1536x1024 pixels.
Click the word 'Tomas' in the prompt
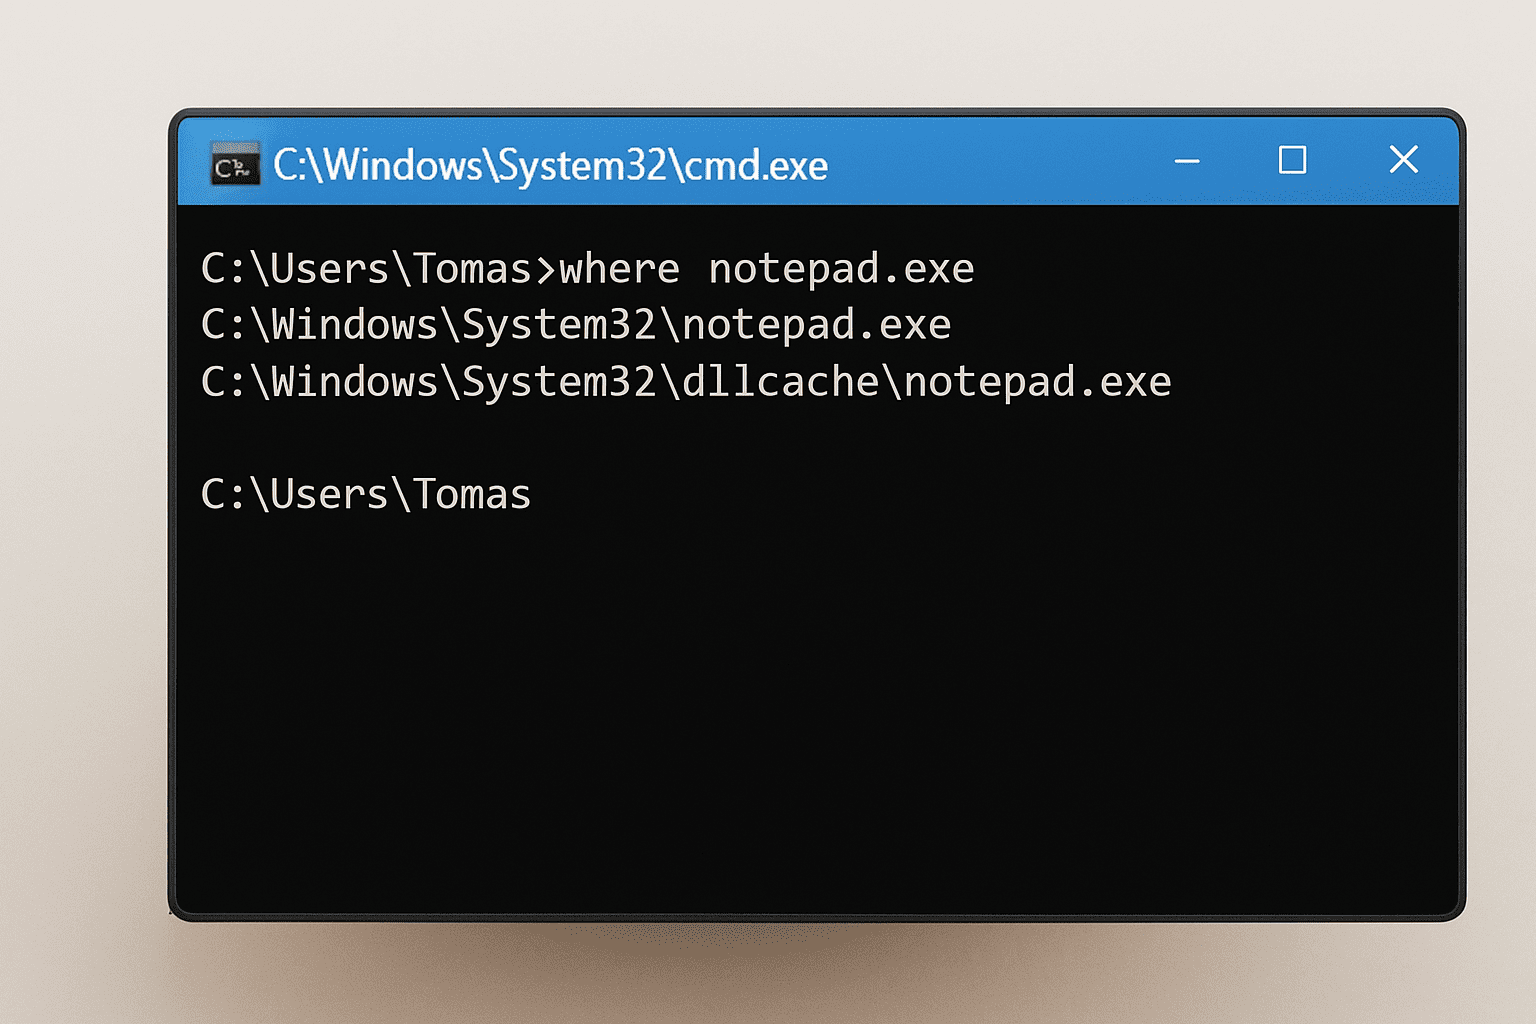[x=470, y=492]
